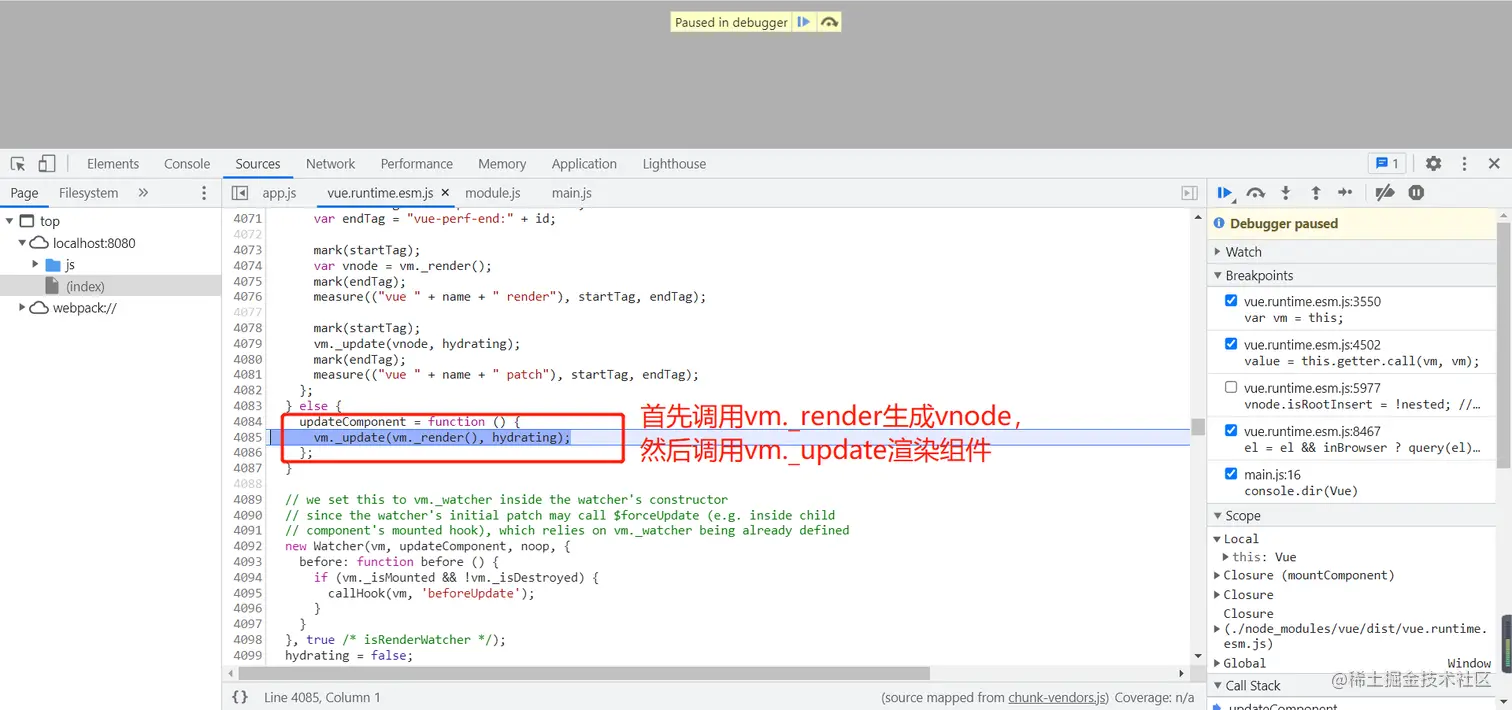
Task: Disable breakpoint at vue.runtime.esm.js:3550
Action: [x=1231, y=301]
